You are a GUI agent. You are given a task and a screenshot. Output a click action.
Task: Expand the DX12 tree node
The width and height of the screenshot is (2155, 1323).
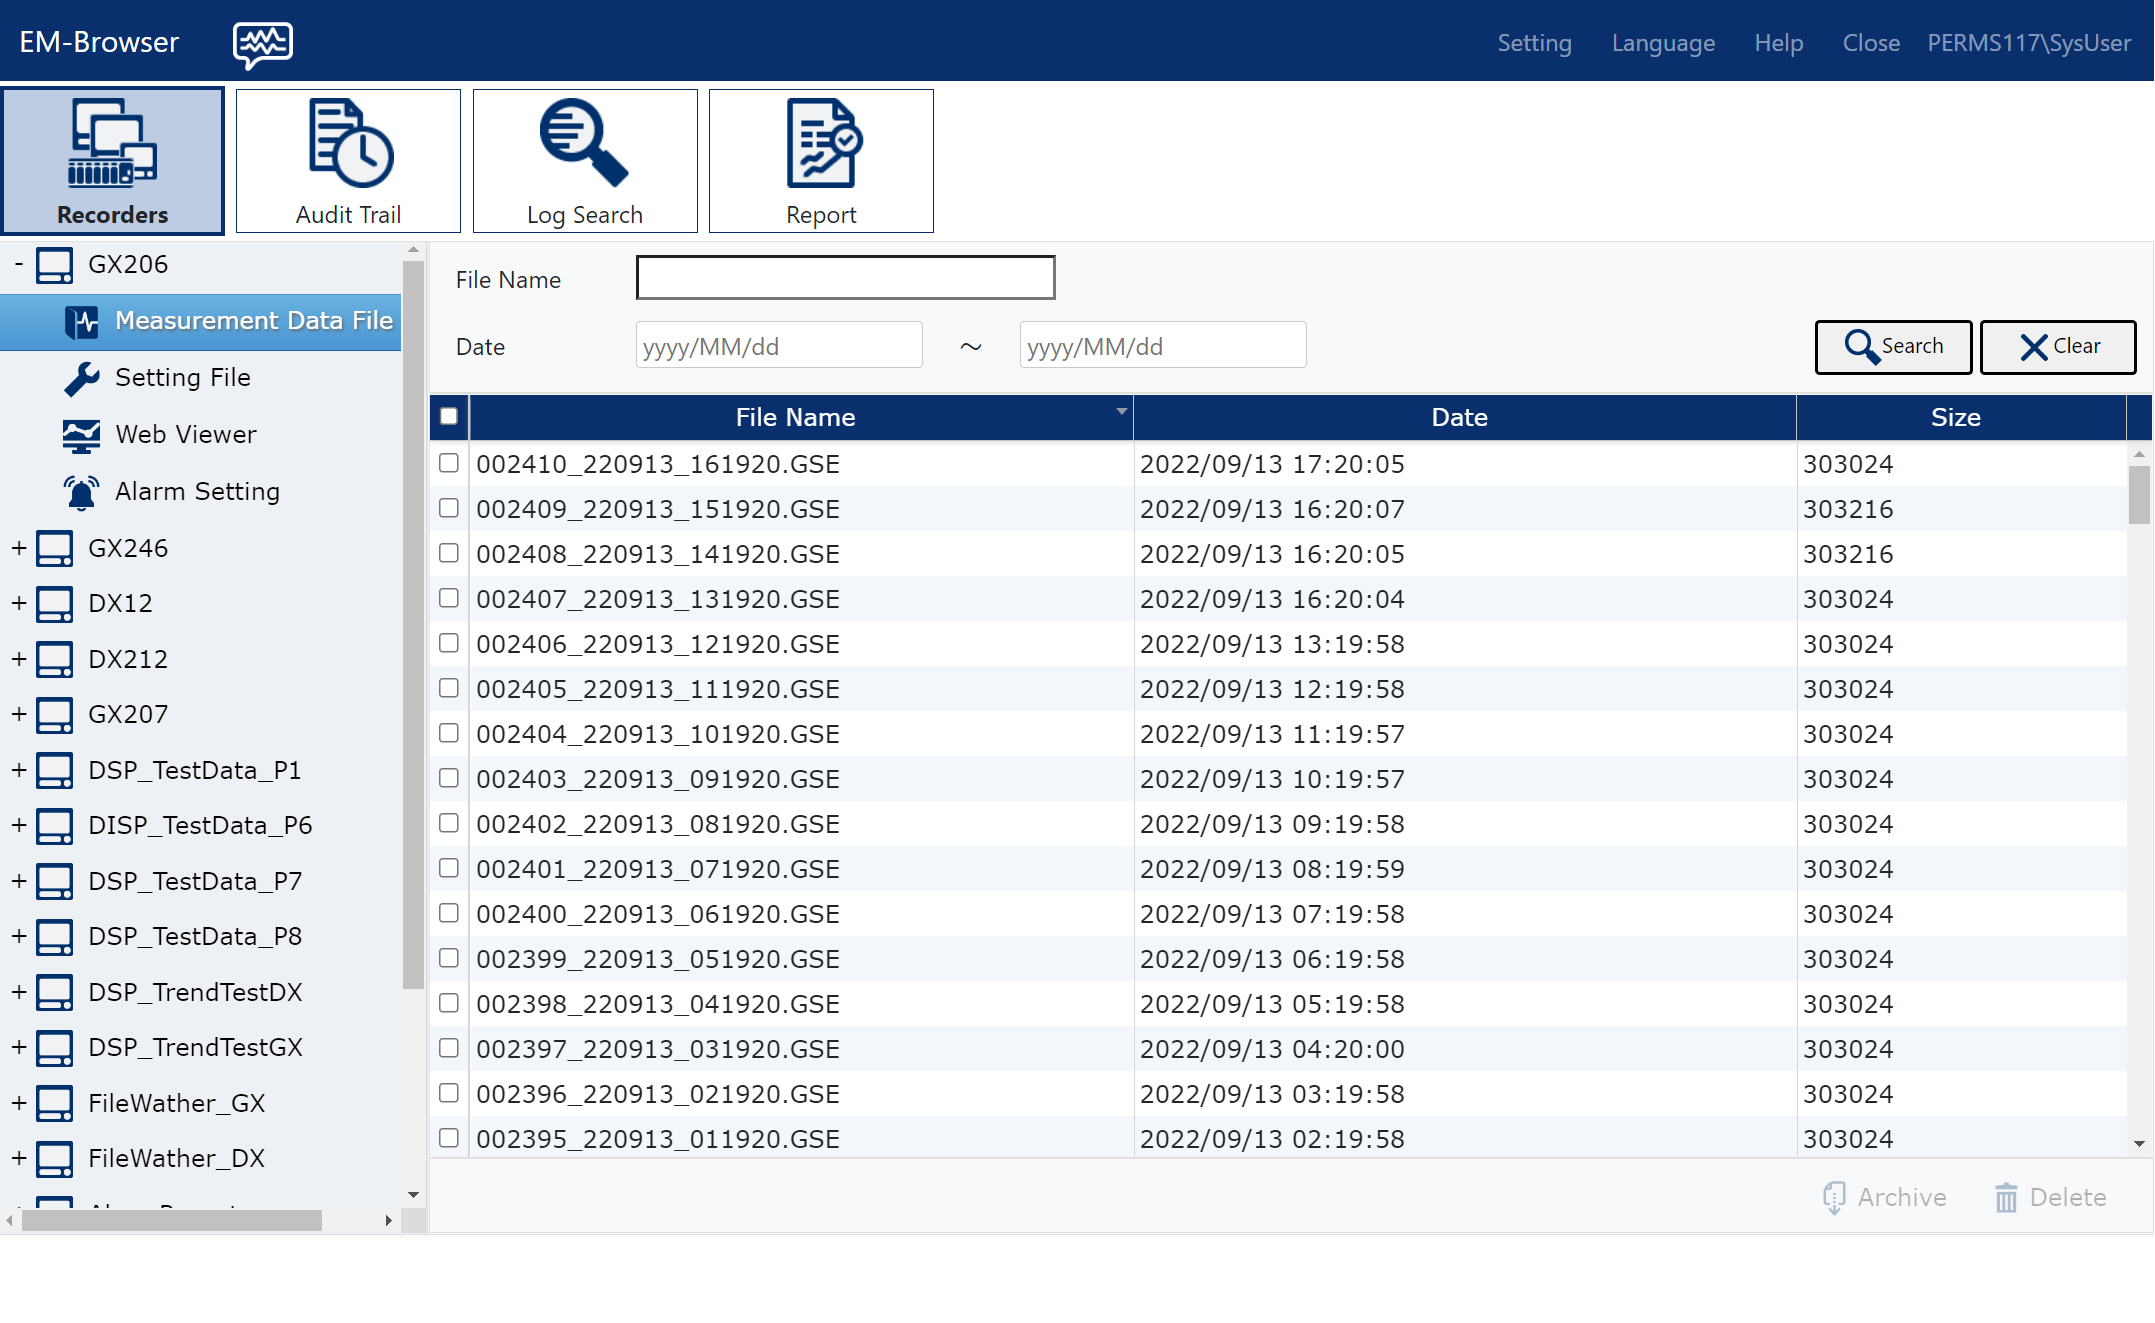(x=18, y=604)
